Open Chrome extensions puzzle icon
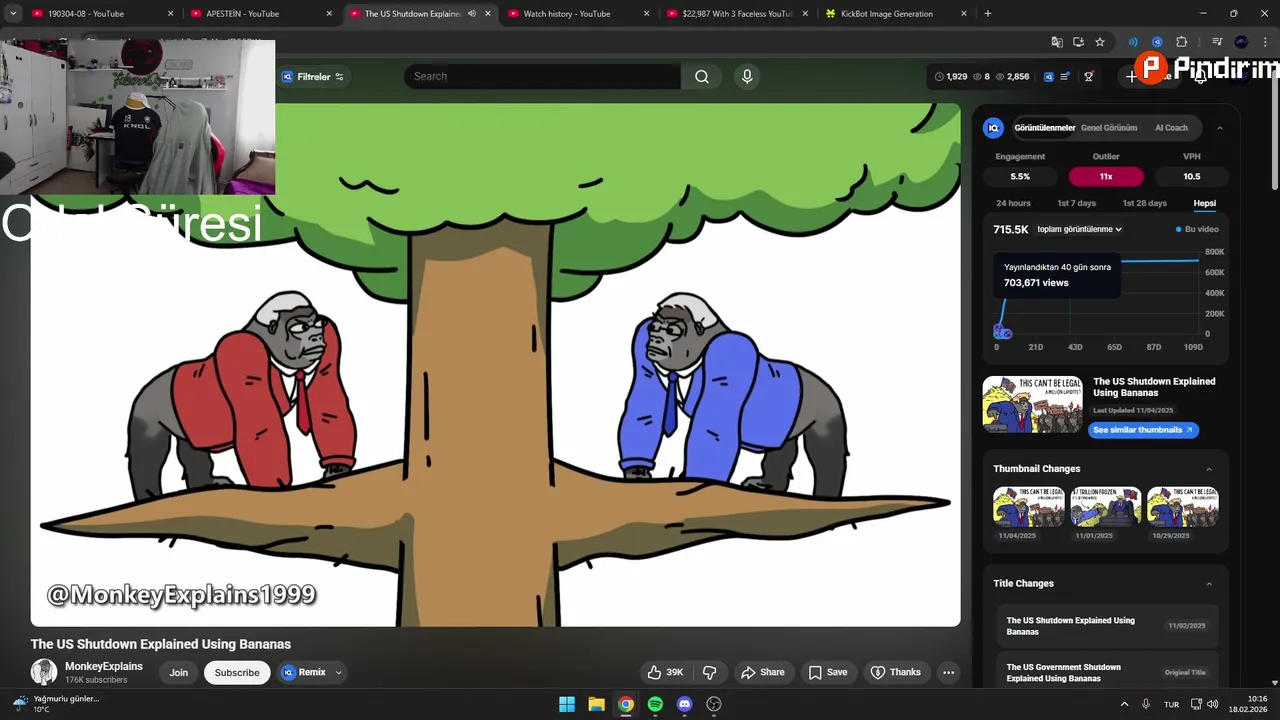The width and height of the screenshot is (1280, 720). point(1181,42)
